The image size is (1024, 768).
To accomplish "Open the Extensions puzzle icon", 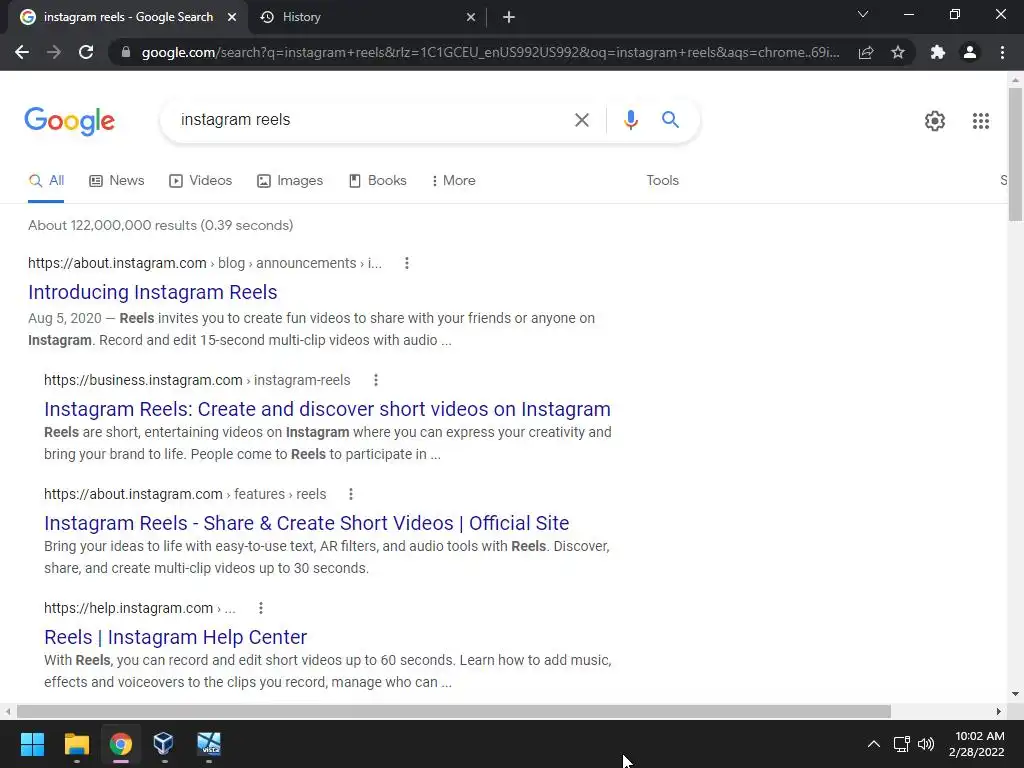I will point(938,52).
